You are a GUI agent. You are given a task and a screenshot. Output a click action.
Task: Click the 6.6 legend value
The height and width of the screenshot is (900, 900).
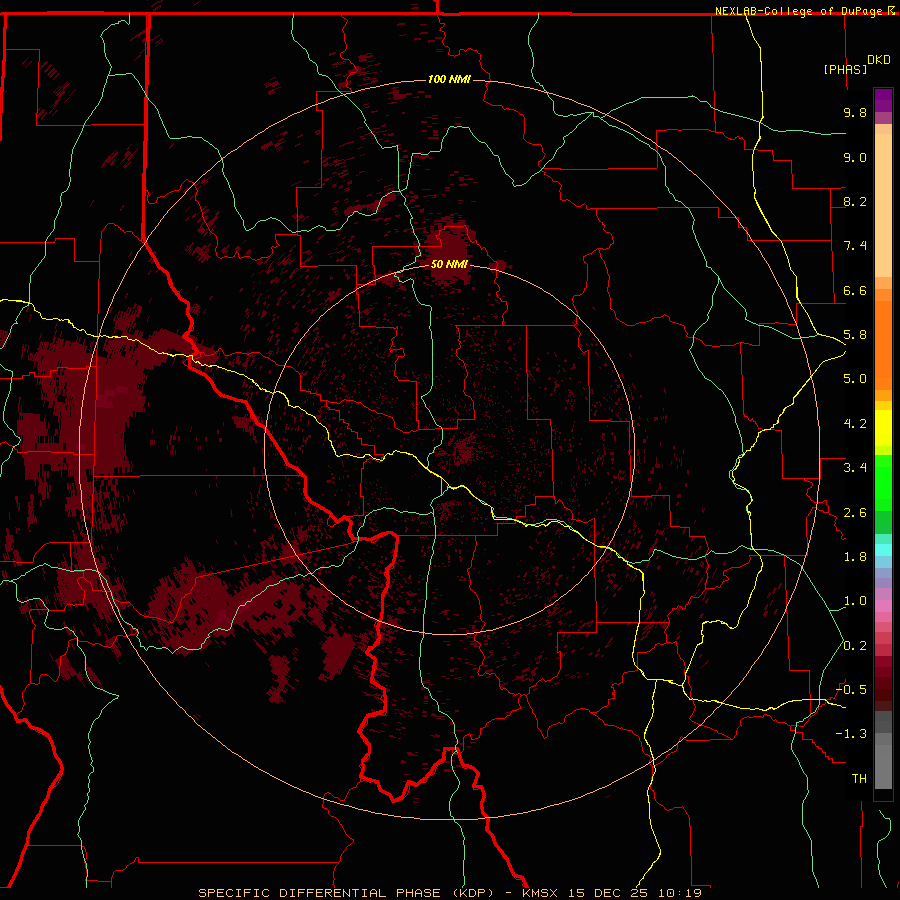(x=855, y=290)
